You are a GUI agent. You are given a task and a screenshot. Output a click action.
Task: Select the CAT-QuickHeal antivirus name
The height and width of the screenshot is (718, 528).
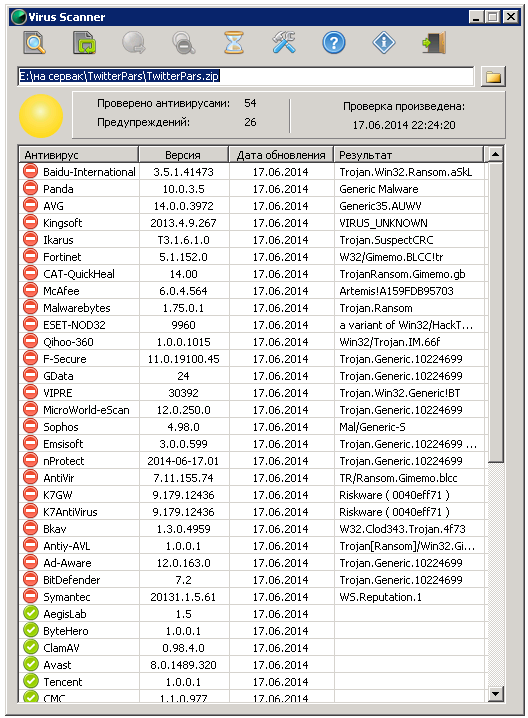click(x=79, y=274)
